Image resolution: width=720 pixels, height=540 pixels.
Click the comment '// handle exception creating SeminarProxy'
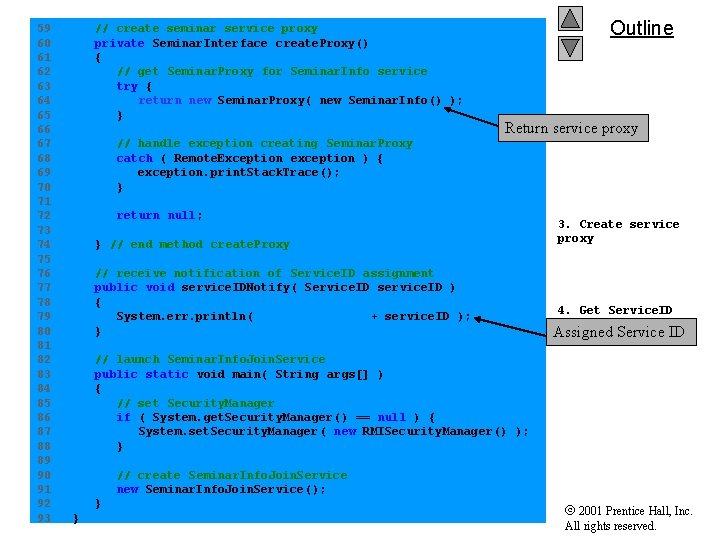tap(264, 144)
